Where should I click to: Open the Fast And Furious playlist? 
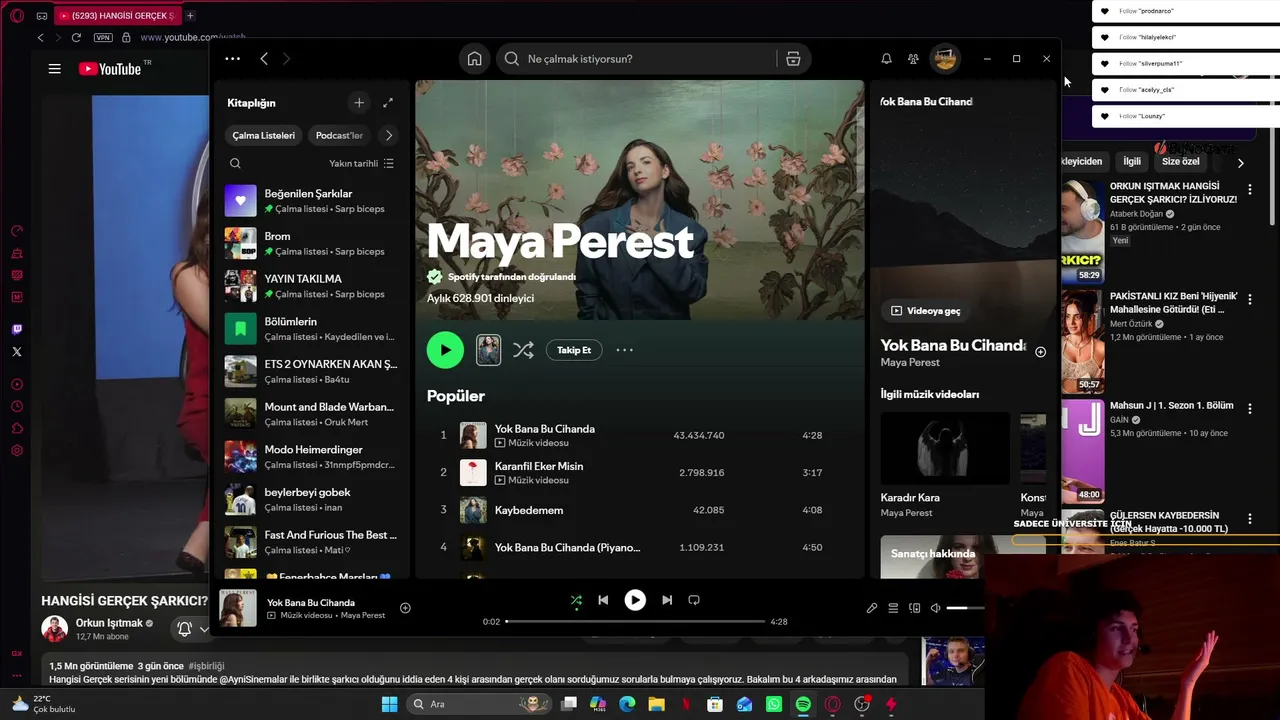click(312, 542)
